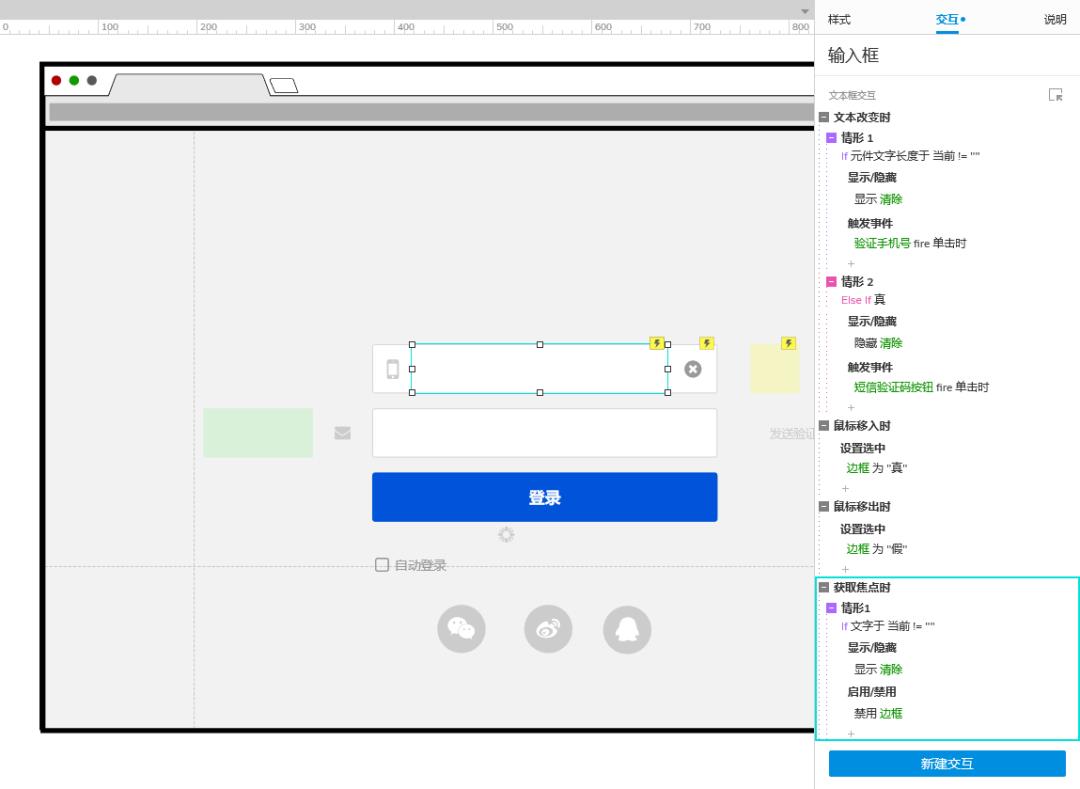Click the phone icon in the first input box
This screenshot has width=1080, height=789.
(393, 369)
